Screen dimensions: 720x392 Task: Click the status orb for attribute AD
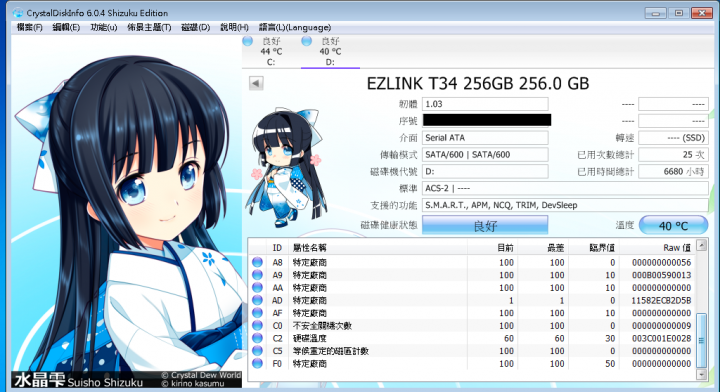click(257, 300)
